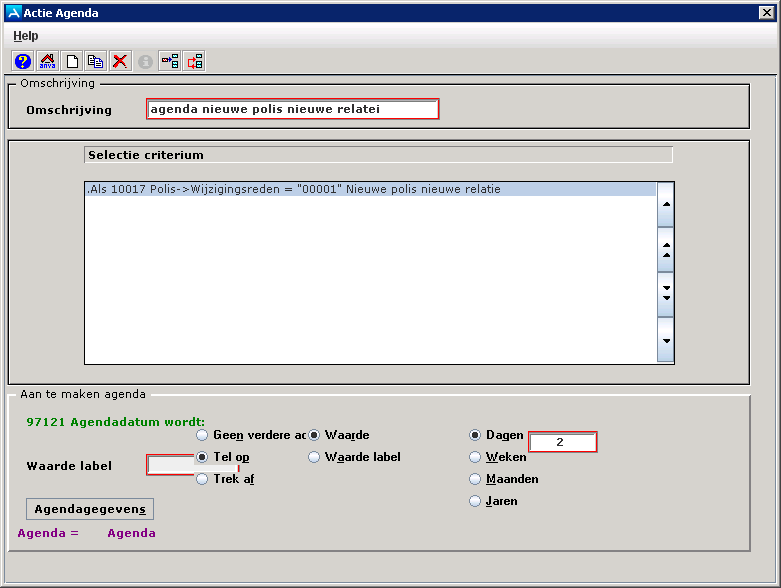Create new record with blank page icon
This screenshot has height=588, width=781.
72,61
